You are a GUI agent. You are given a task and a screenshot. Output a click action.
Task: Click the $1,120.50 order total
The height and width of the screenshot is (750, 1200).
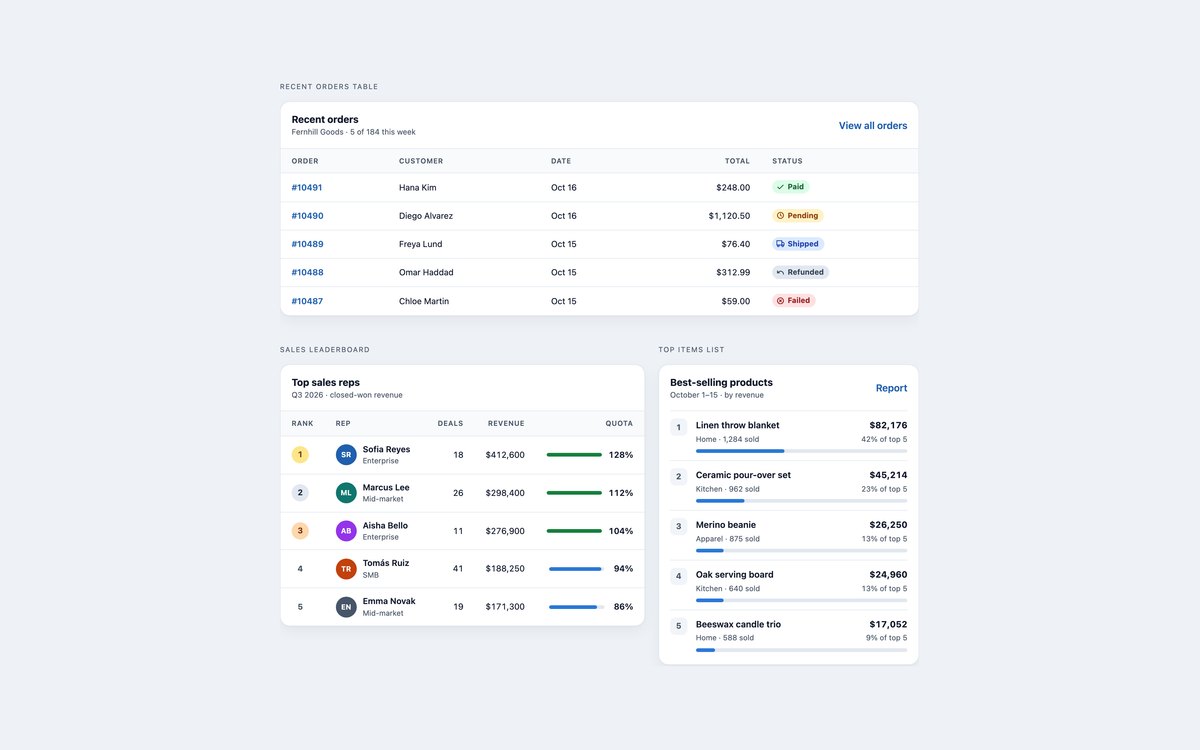[x=729, y=216]
